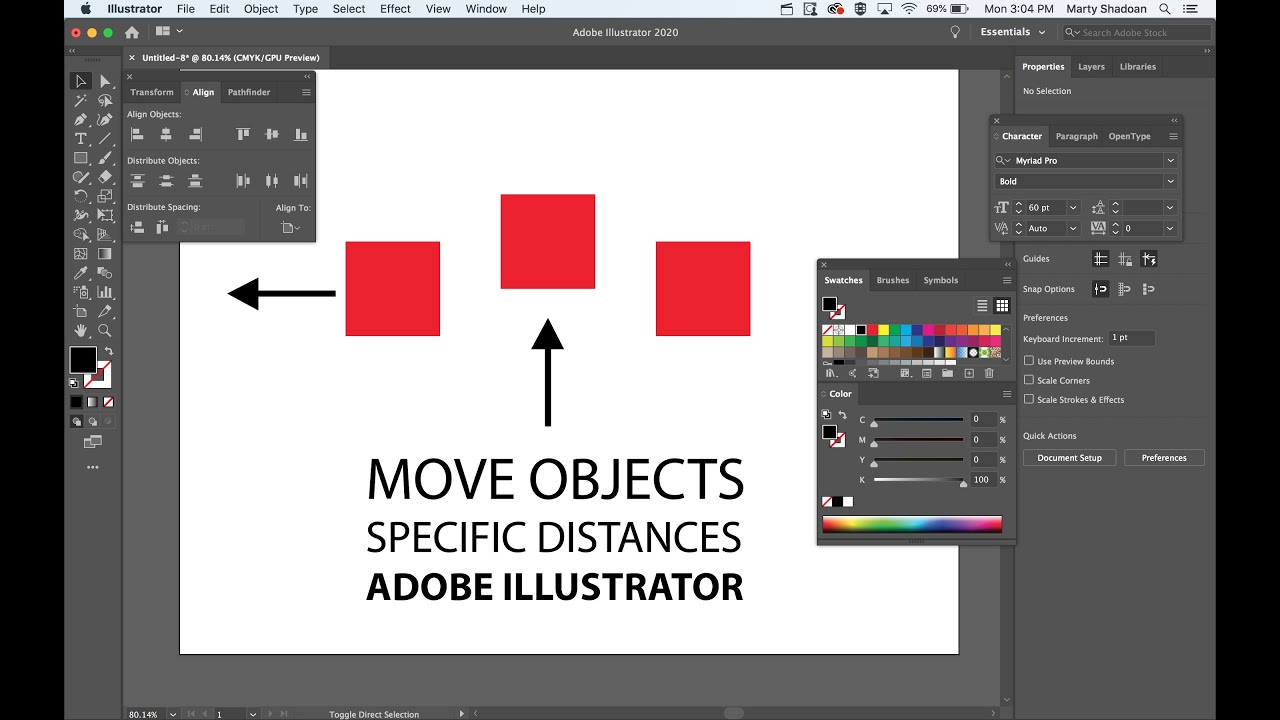Open Learn lightbulb icon in top bar

(955, 32)
